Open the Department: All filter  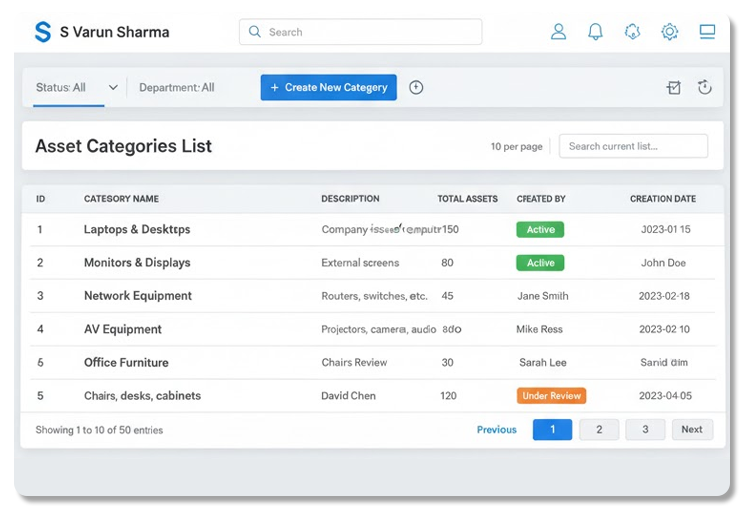click(177, 88)
